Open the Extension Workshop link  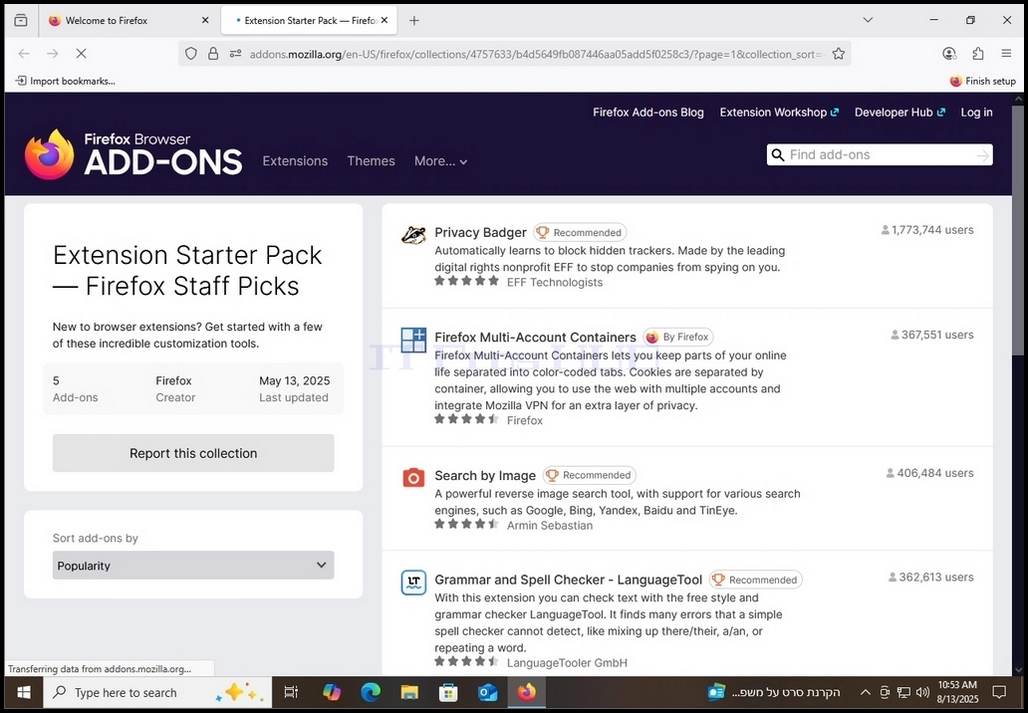coord(779,112)
